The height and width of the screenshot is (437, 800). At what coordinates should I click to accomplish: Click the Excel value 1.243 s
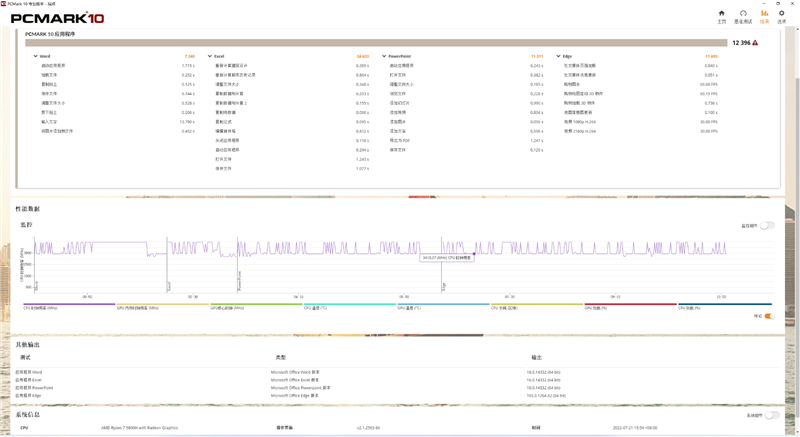pyautogui.click(x=363, y=159)
